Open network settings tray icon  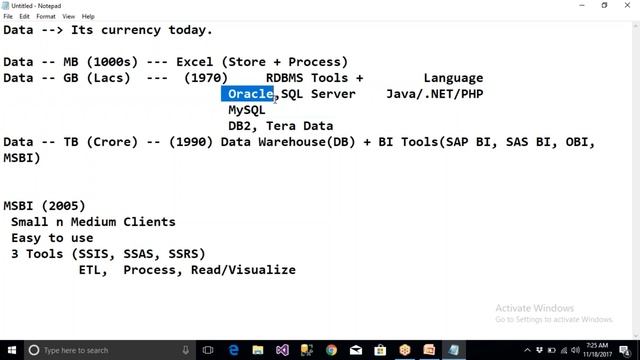tap(564, 350)
